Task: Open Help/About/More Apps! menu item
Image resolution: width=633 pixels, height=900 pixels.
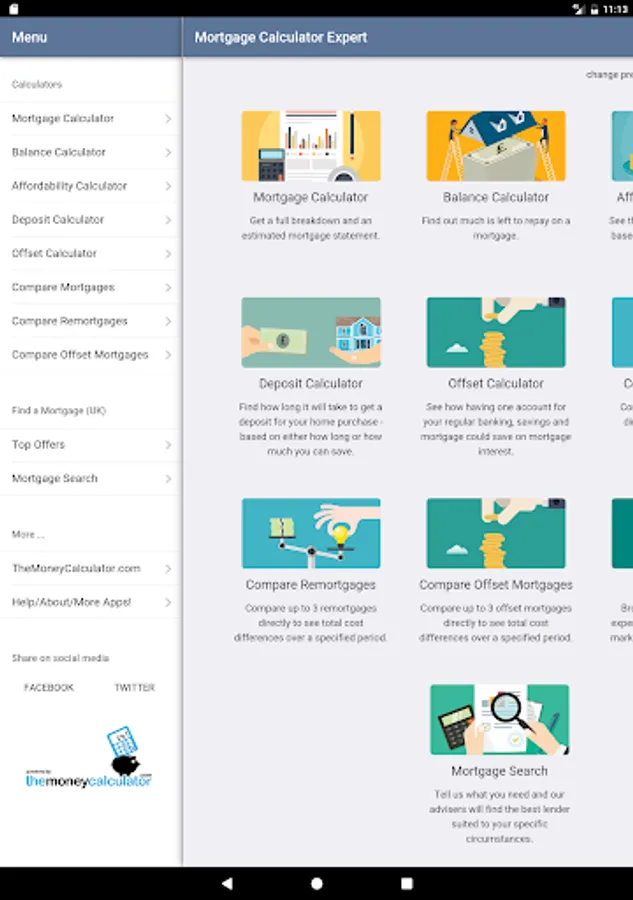Action: coord(91,602)
